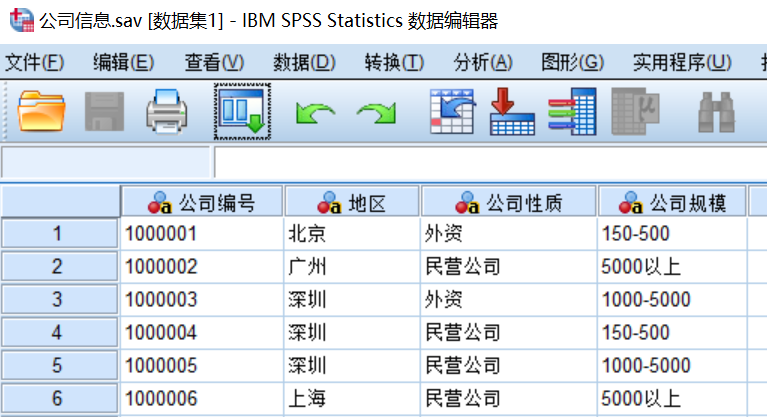Open the 实用程序(U) menu

(682, 63)
